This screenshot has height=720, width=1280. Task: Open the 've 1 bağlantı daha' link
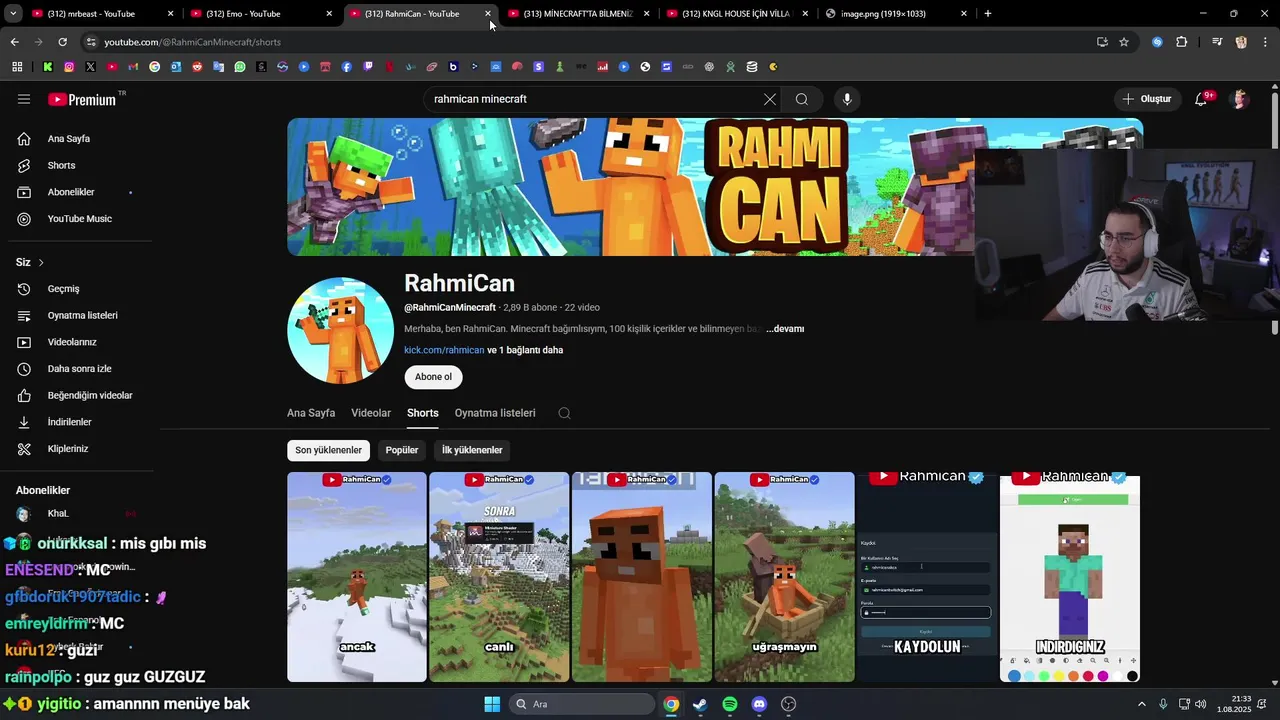coord(525,350)
